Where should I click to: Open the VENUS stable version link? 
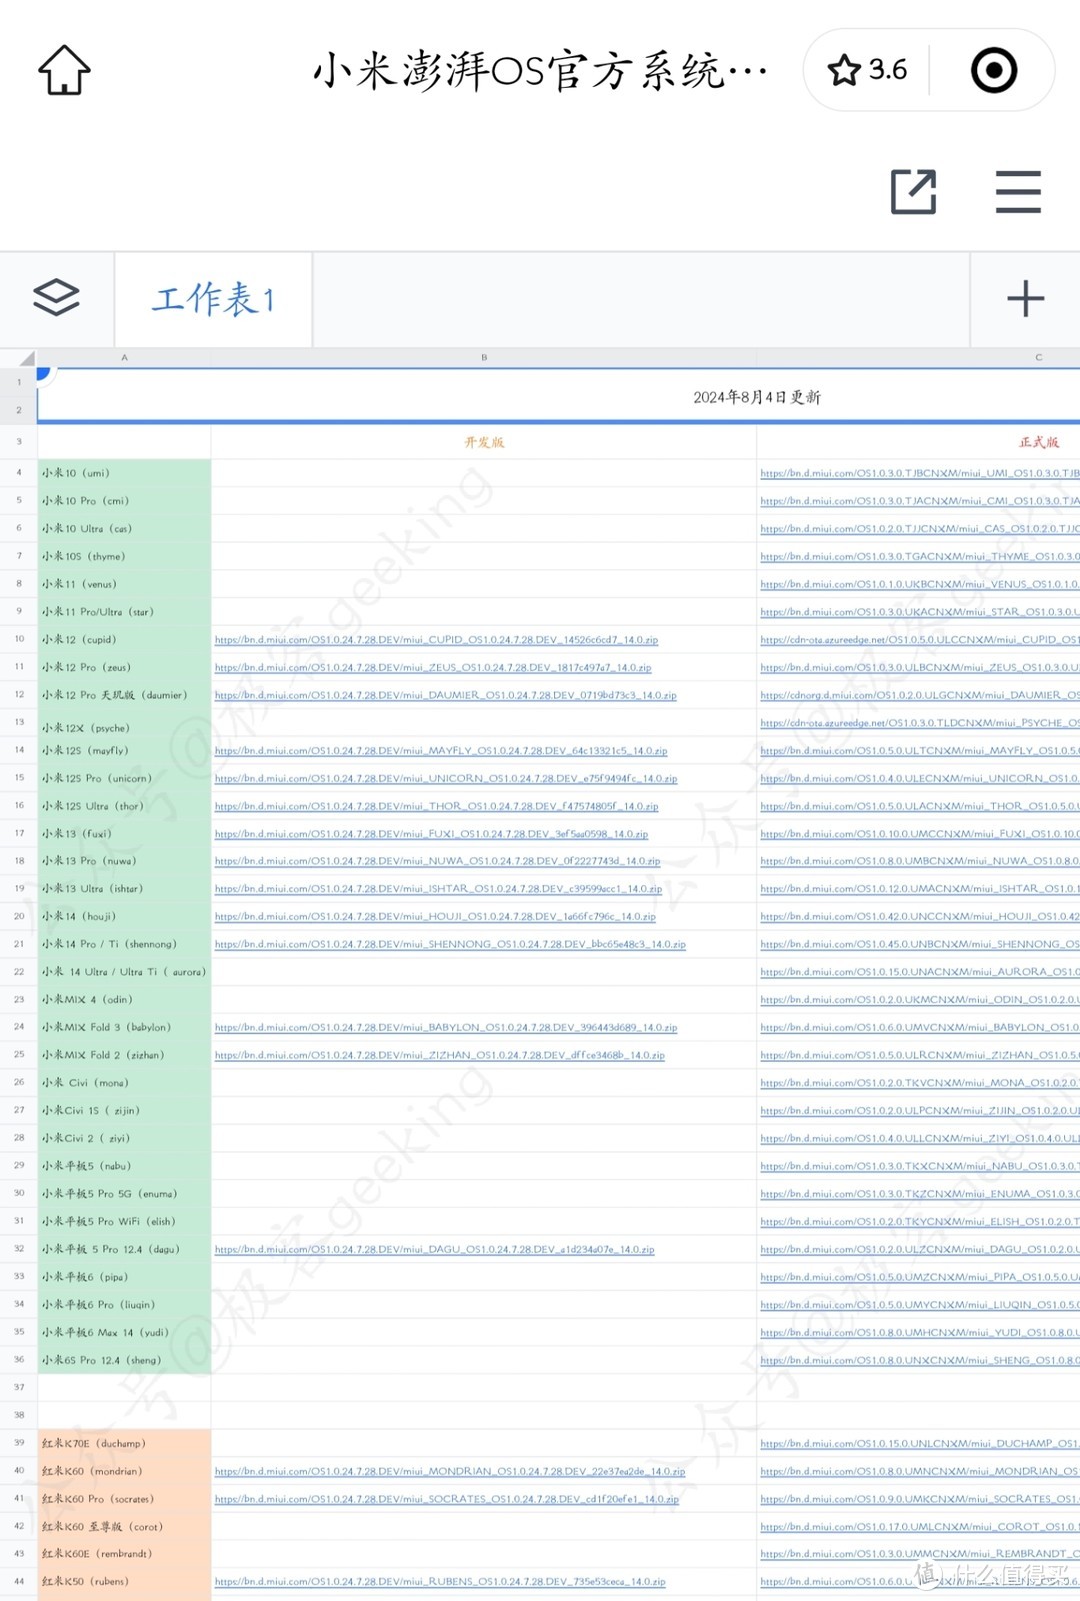pyautogui.click(x=919, y=585)
